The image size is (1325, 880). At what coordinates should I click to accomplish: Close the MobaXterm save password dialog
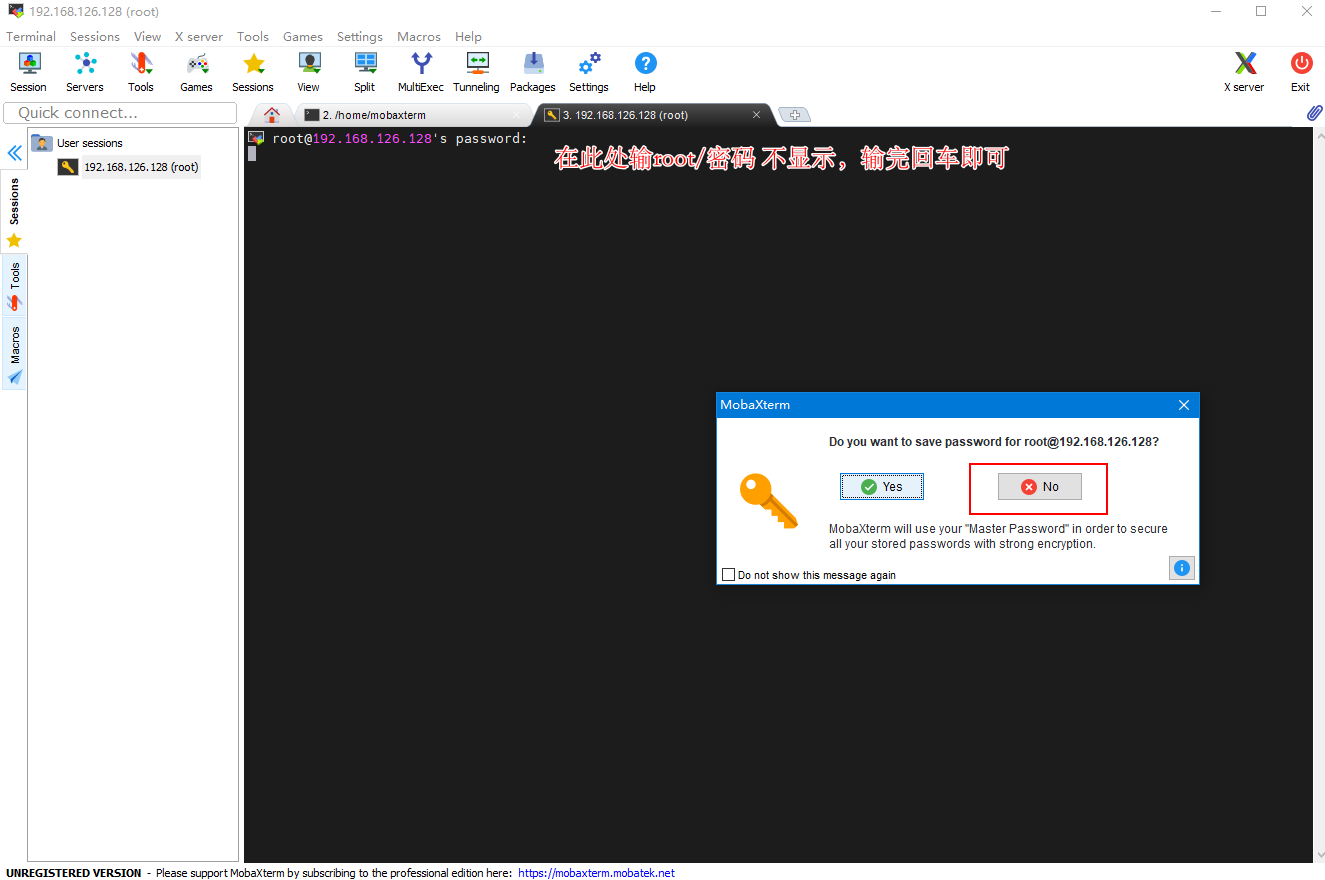pos(1184,405)
